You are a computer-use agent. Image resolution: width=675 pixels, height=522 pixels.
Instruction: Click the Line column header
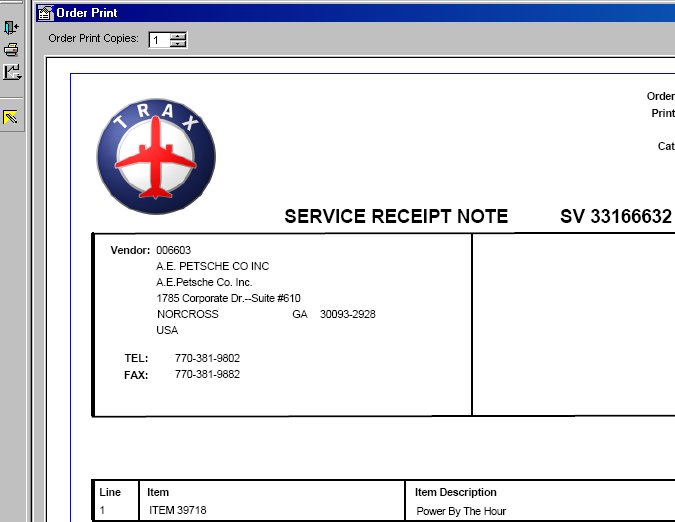[110, 492]
